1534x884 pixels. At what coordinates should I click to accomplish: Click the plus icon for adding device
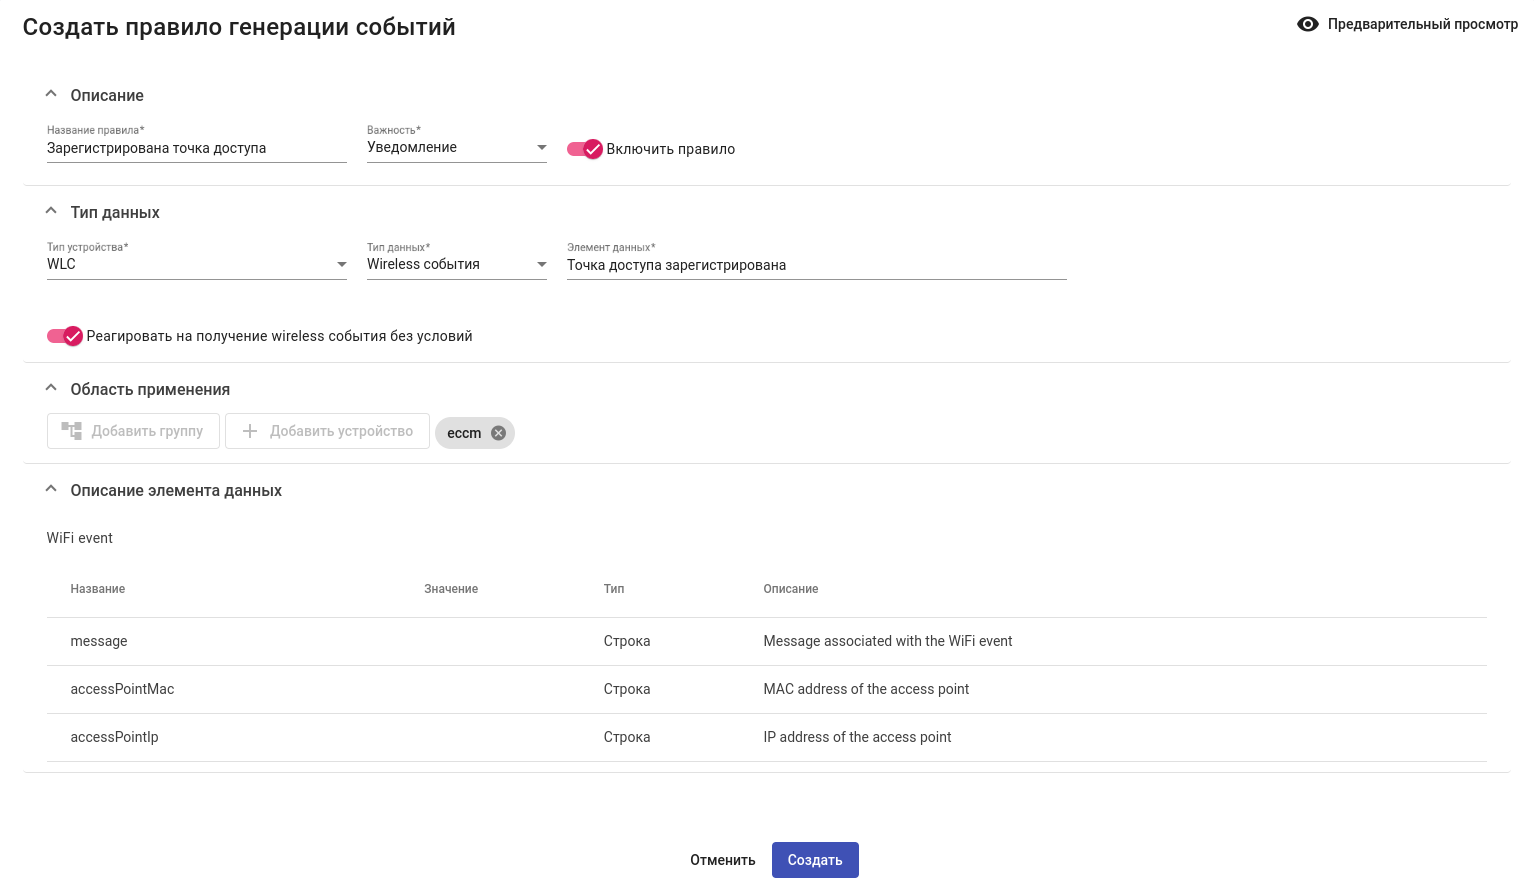coord(250,431)
